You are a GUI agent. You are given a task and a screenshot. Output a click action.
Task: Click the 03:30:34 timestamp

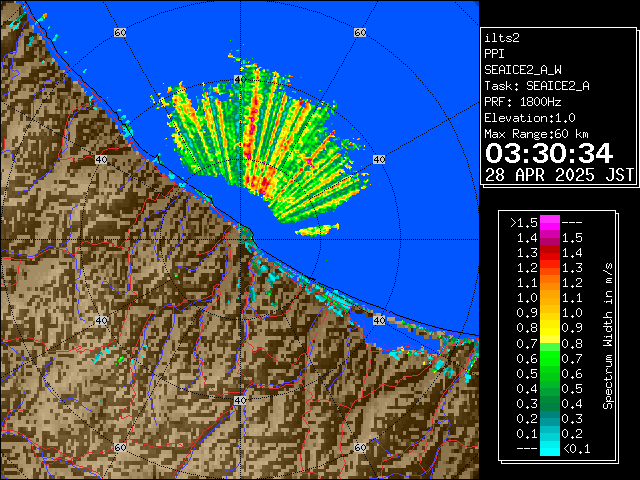point(549,153)
